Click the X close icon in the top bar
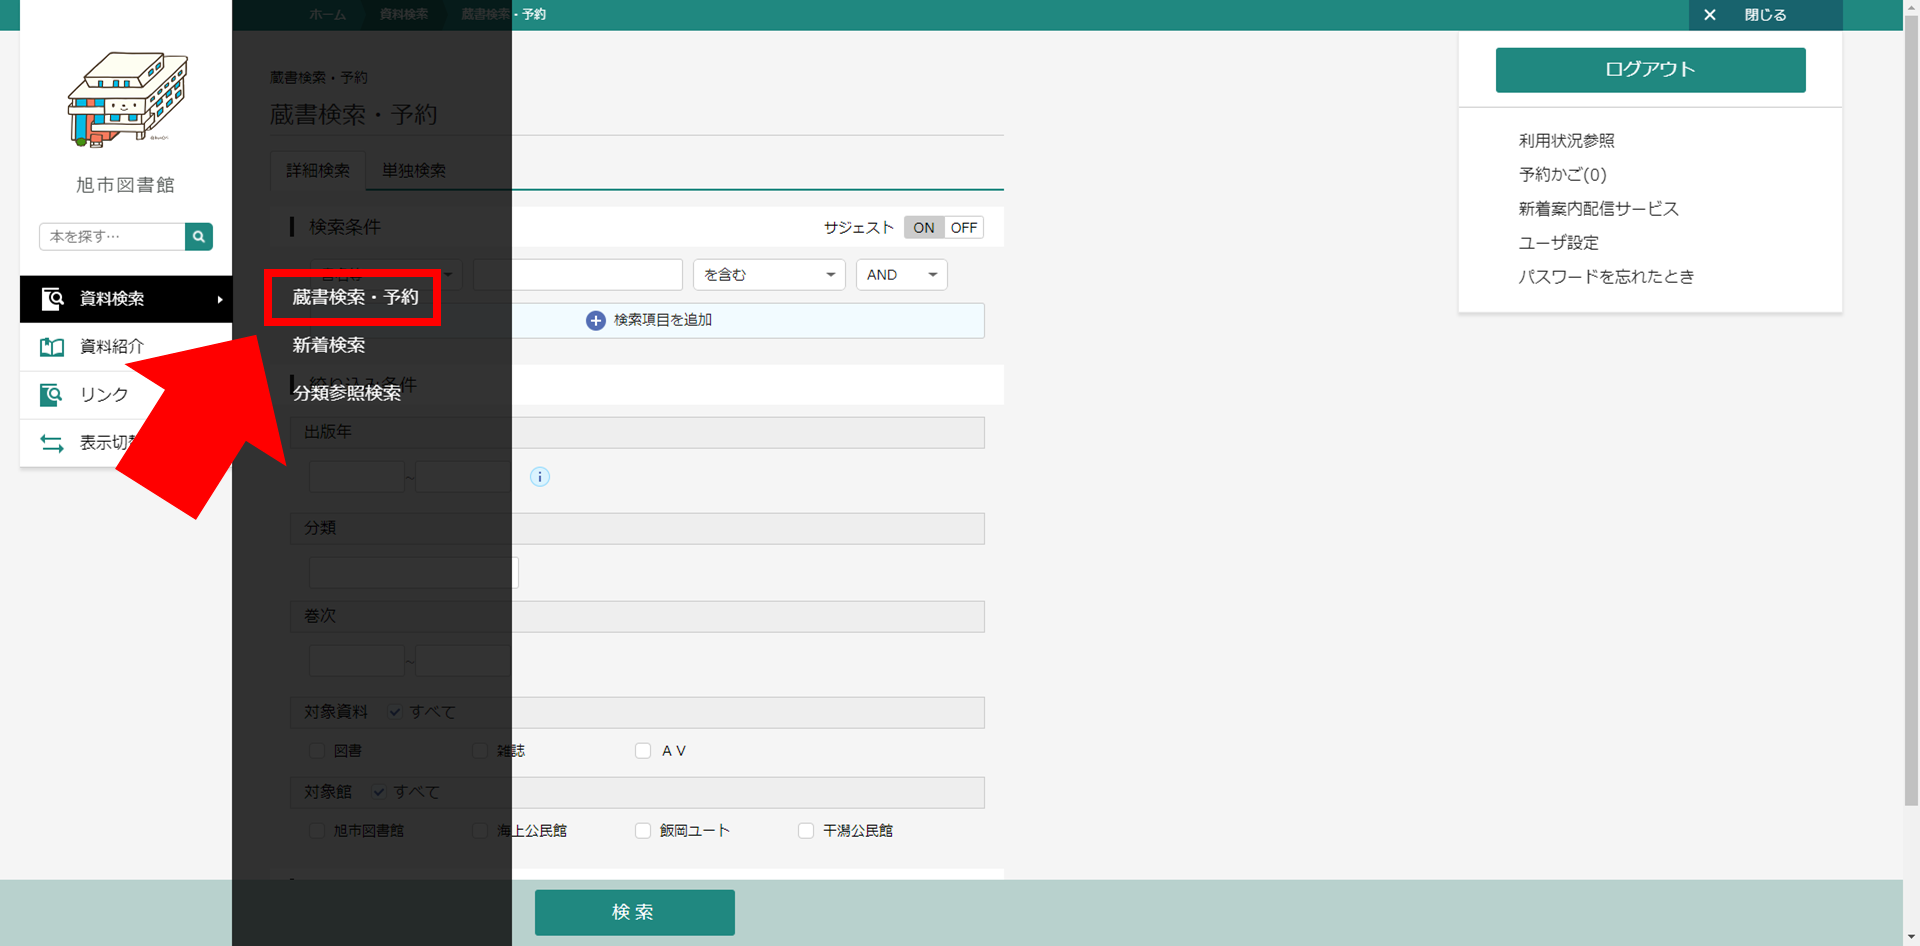 1710,15
